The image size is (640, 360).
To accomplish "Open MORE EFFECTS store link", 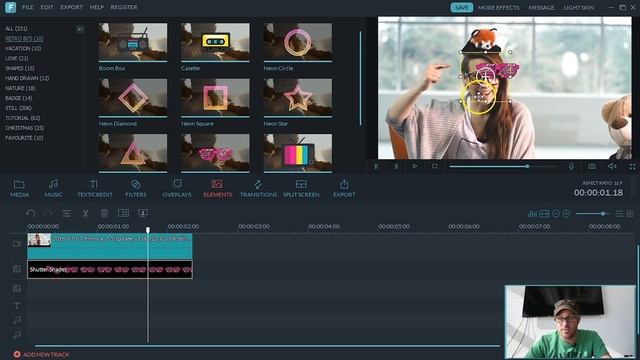I will (498, 7).
